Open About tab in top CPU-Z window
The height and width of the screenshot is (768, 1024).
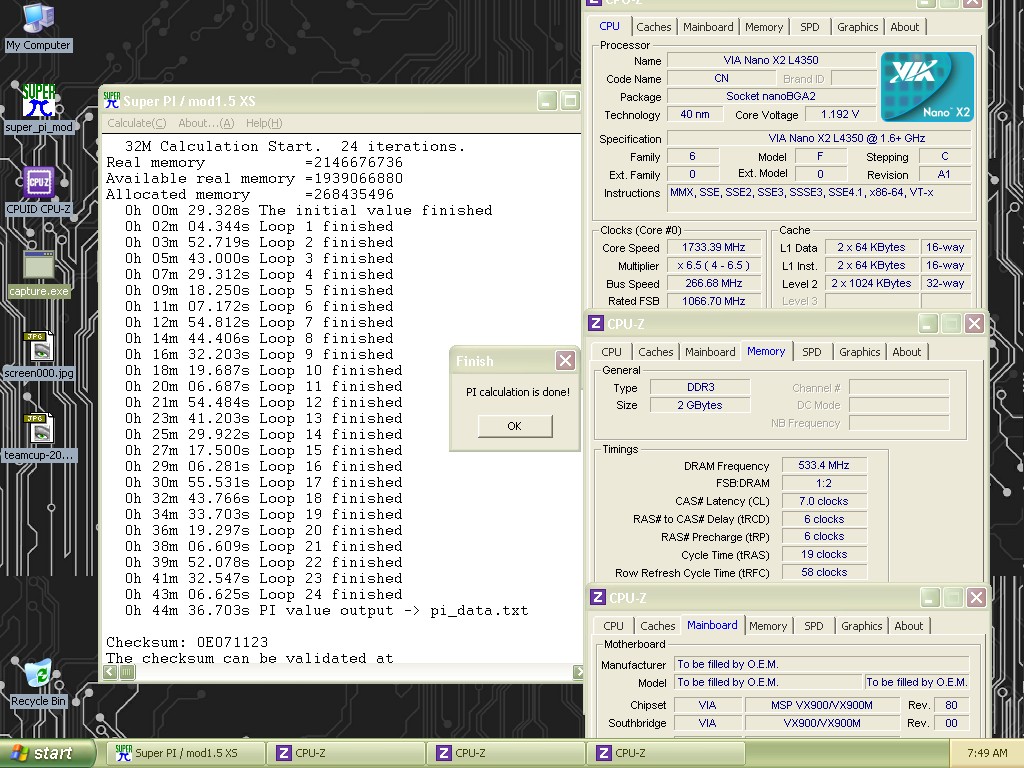pyautogui.click(x=904, y=27)
